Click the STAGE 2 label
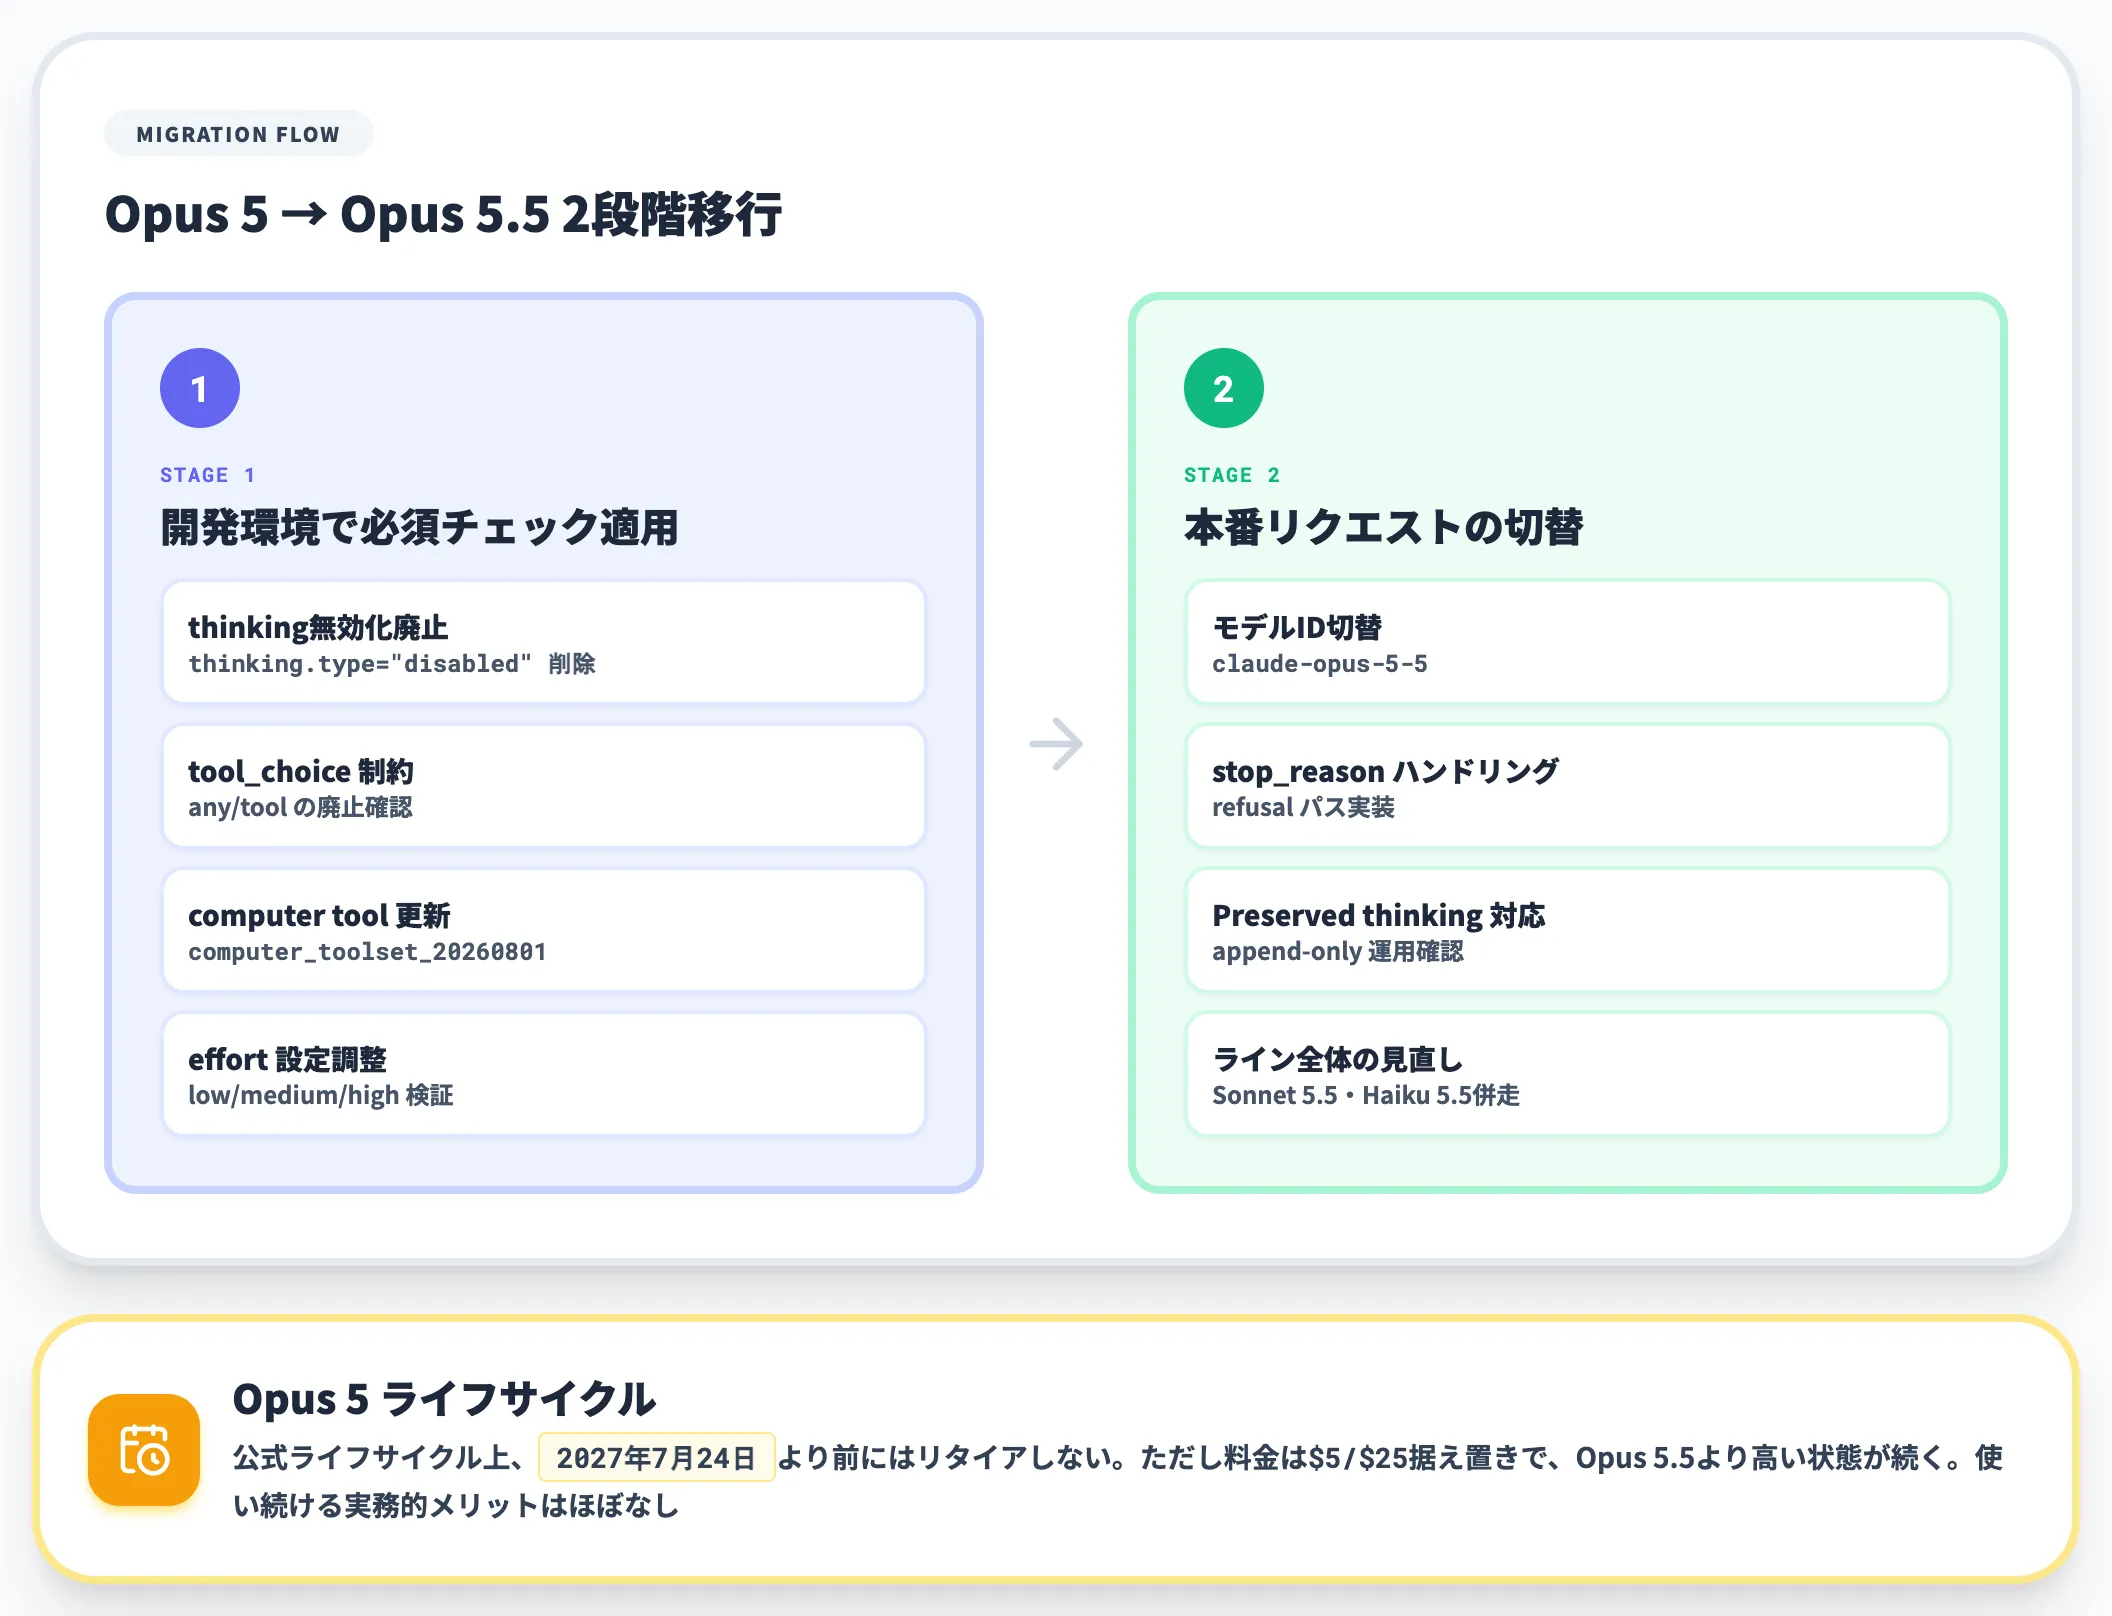Image resolution: width=2112 pixels, height=1616 pixels. 1232,475
